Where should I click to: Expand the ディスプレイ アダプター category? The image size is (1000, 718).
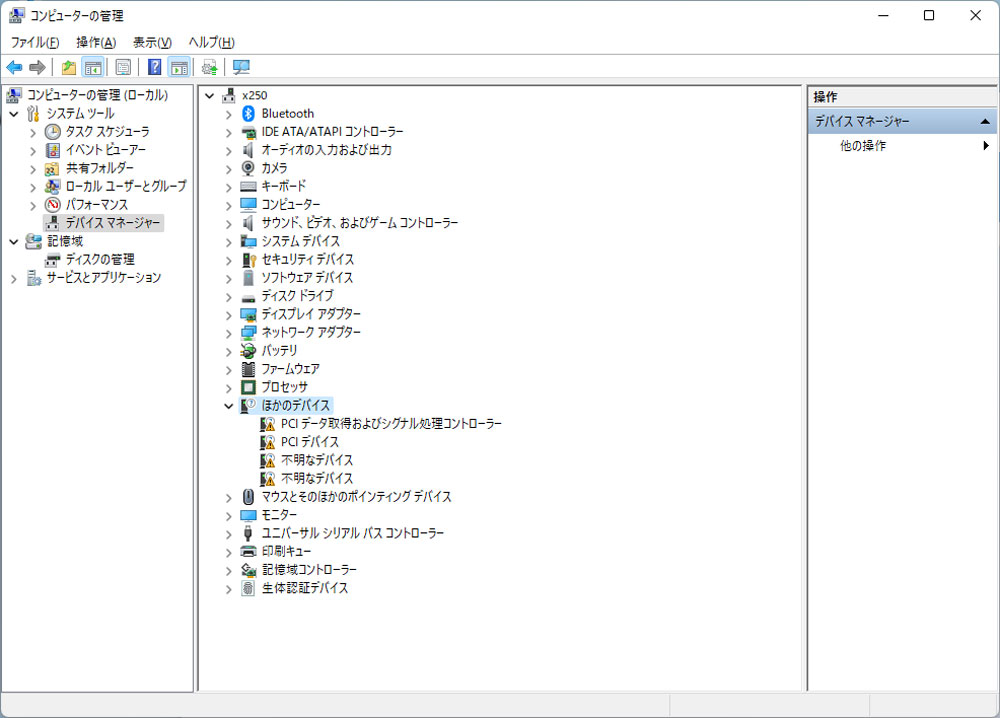228,315
